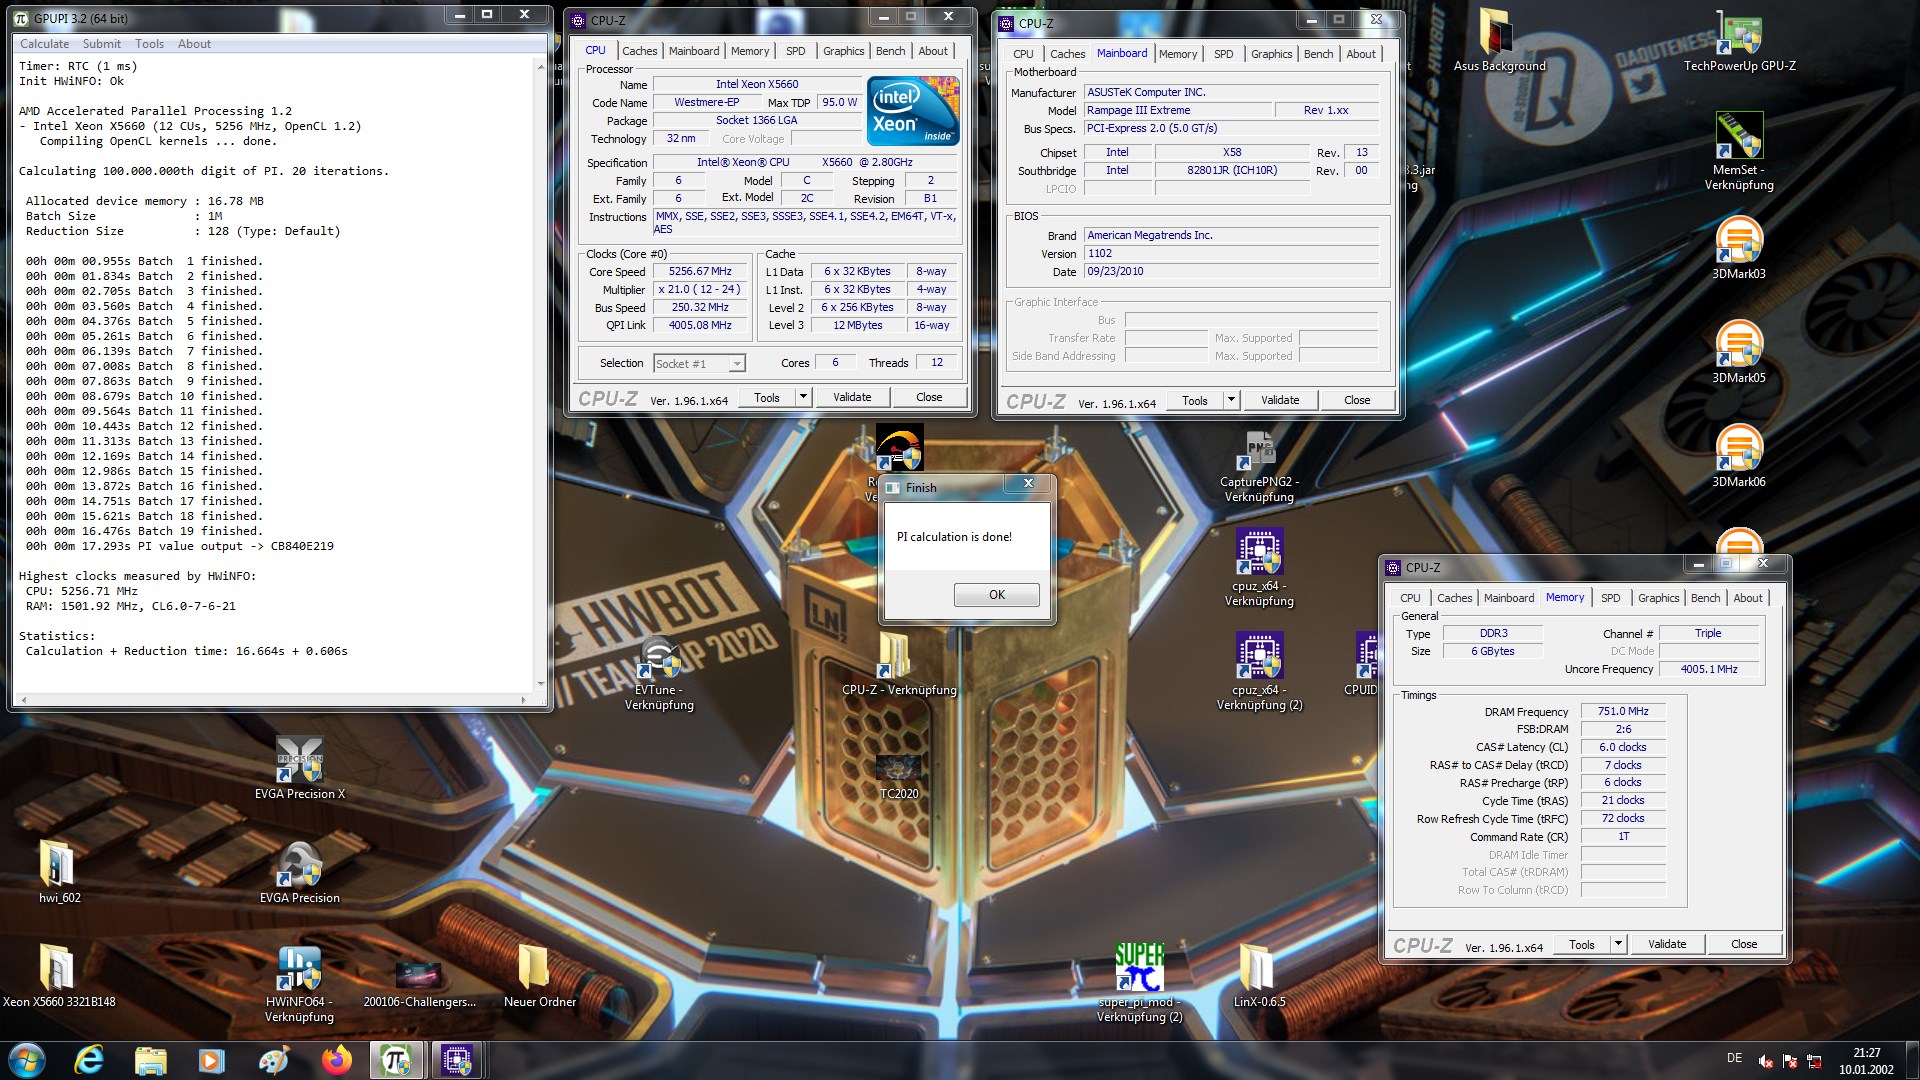Click the Windows Start button
The width and height of the screenshot is (1920, 1080).
(x=27, y=1059)
